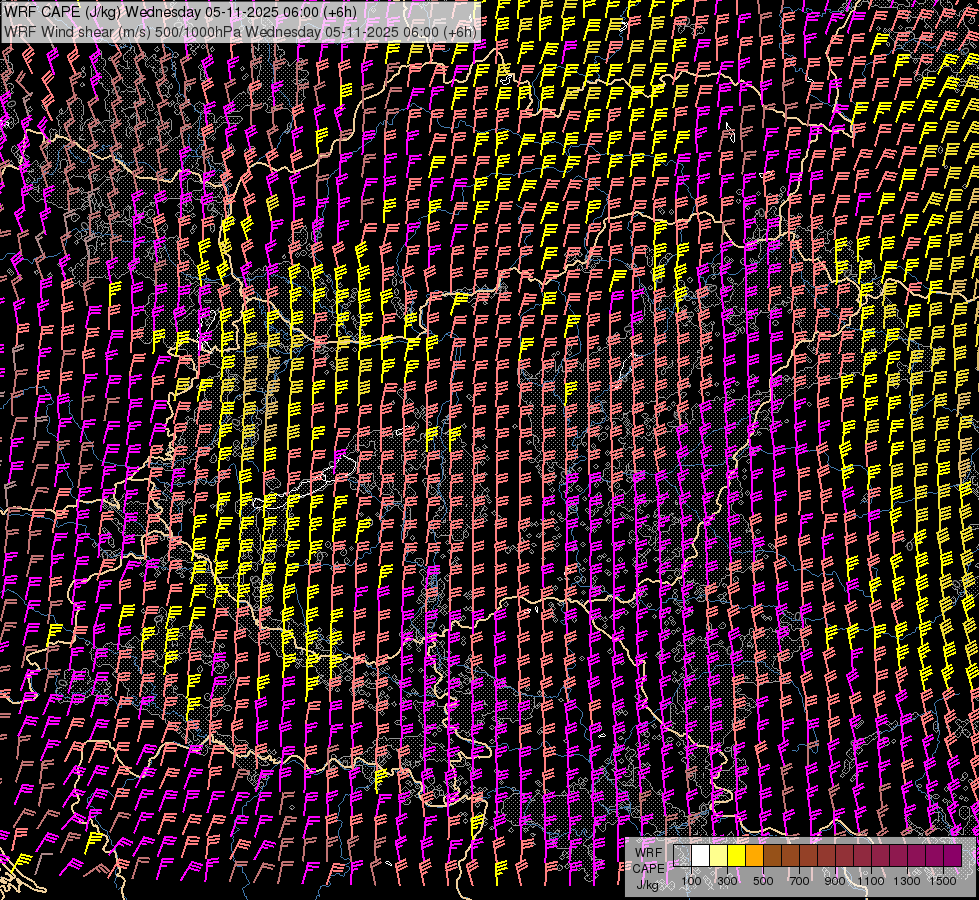Click the 1500 legend scale label
979x900 pixels.
[x=942, y=881]
